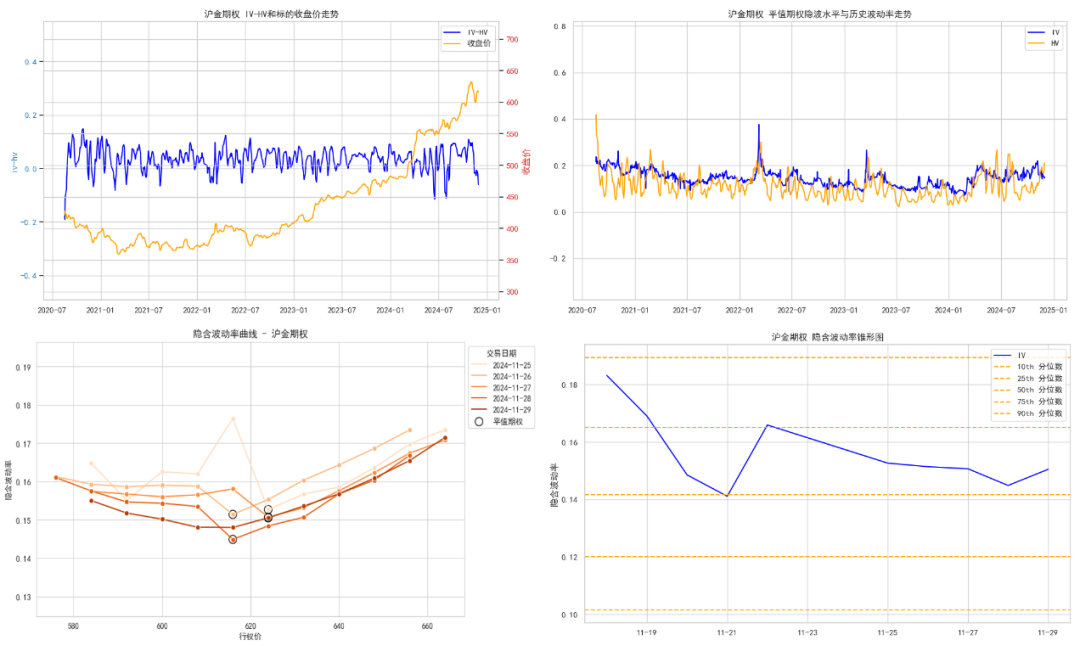Select the "HV" legend entry
This screenshot has height=646, width=1080.
click(x=1043, y=43)
